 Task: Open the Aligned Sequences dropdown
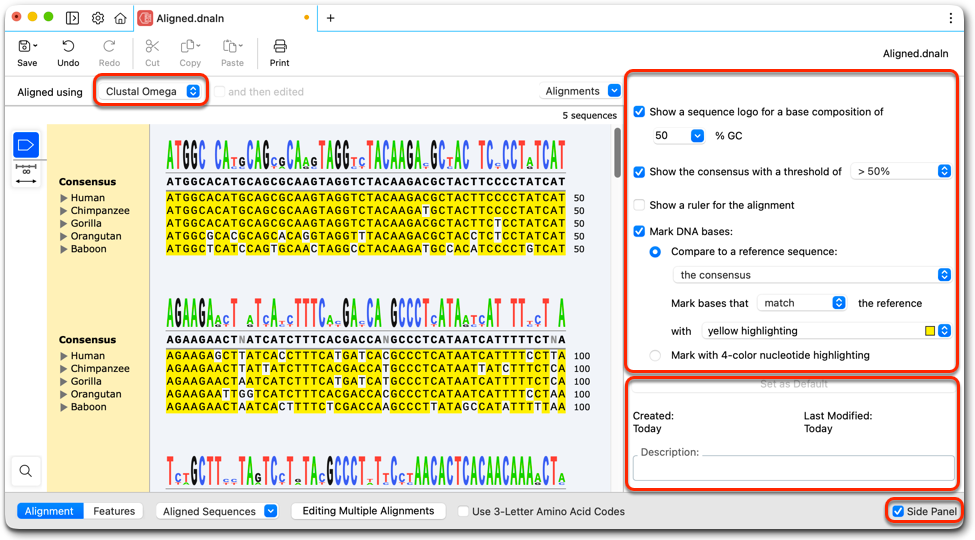tap(216, 511)
